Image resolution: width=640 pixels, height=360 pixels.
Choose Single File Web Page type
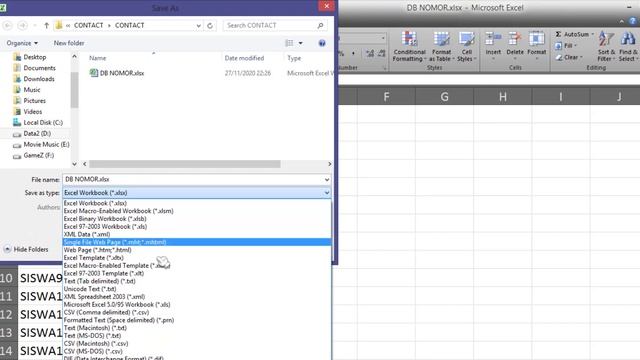pos(197,242)
